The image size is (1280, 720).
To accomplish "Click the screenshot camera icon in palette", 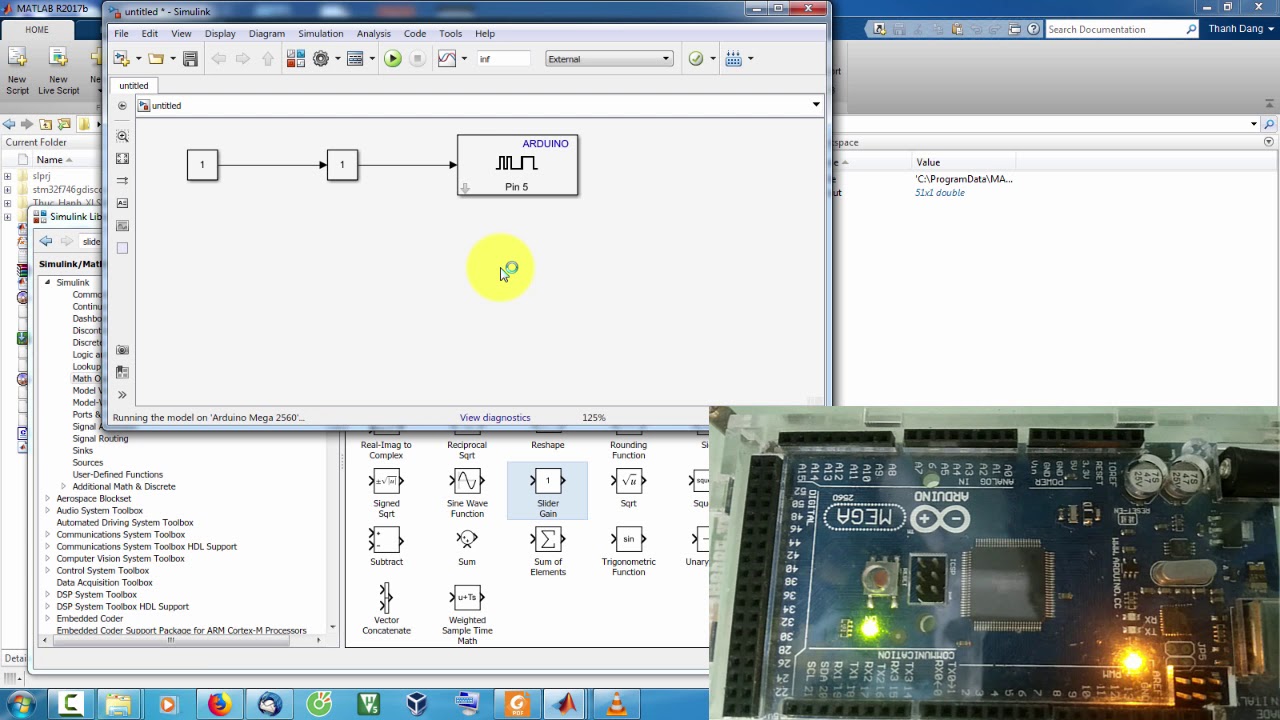I will 123,350.
